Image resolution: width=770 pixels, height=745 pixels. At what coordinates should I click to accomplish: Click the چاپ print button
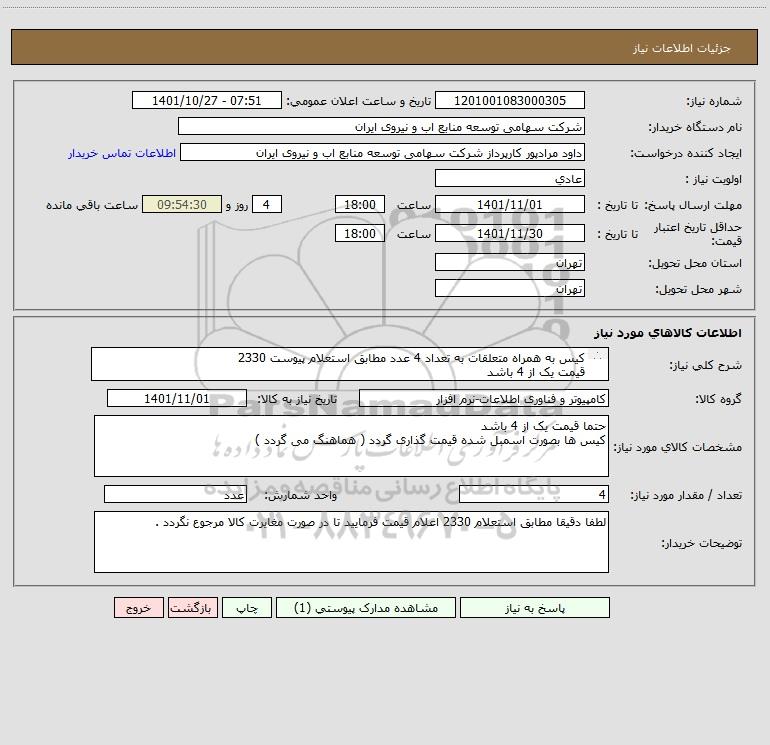(247, 608)
